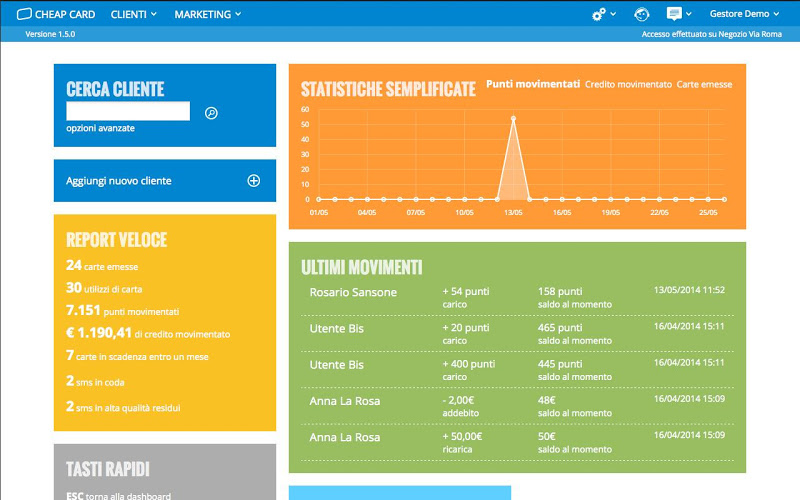Click the Cerca Cliente search field
800x500 pixels.
pyautogui.click(x=128, y=111)
